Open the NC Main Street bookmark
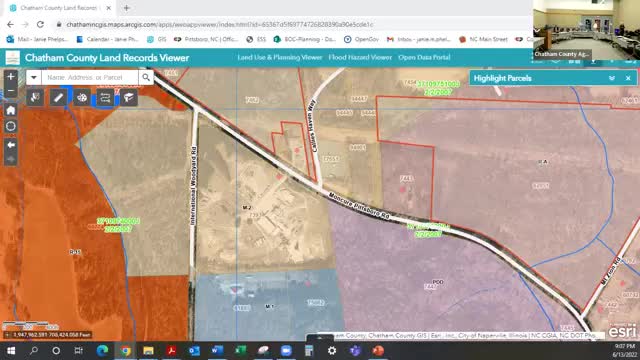 (x=484, y=39)
